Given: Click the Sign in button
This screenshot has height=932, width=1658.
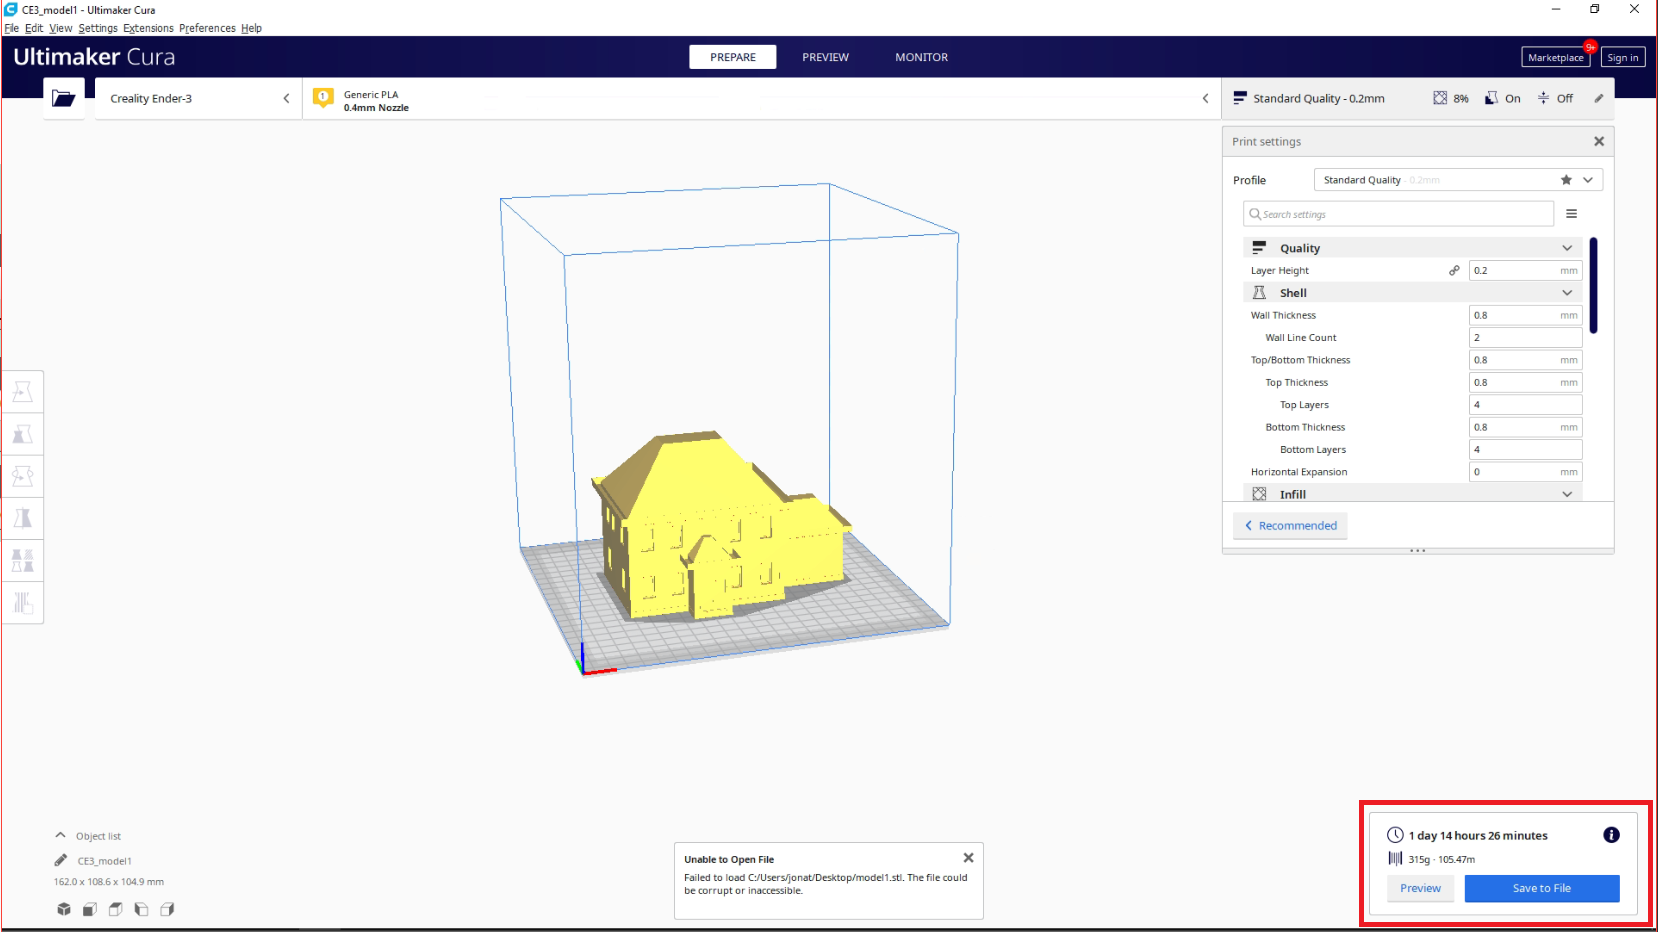Looking at the screenshot, I should pyautogui.click(x=1622, y=57).
